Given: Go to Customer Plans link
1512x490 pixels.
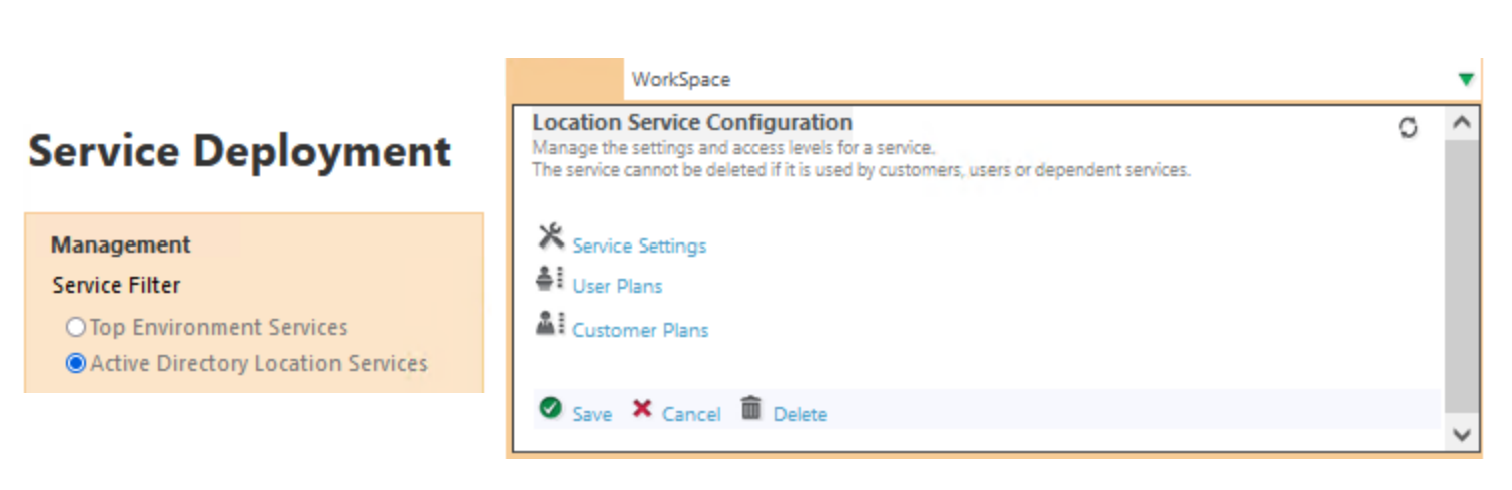Looking at the screenshot, I should [x=640, y=330].
